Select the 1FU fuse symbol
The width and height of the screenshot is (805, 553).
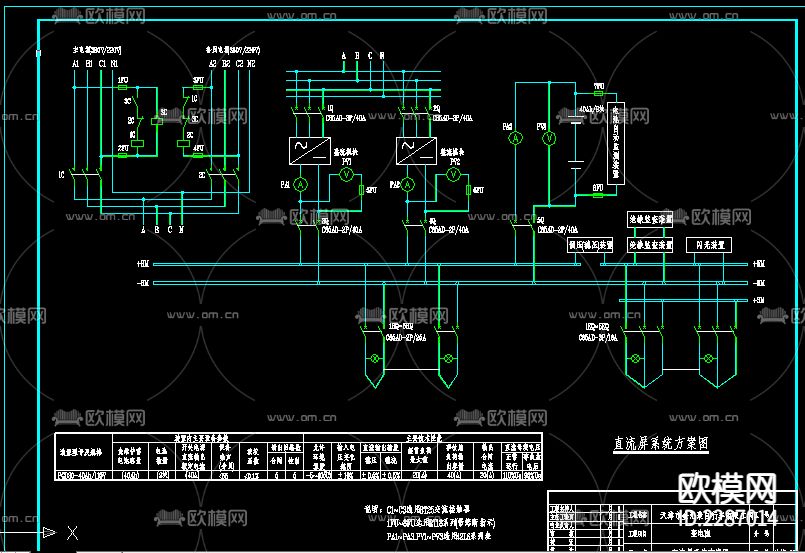click(x=123, y=87)
